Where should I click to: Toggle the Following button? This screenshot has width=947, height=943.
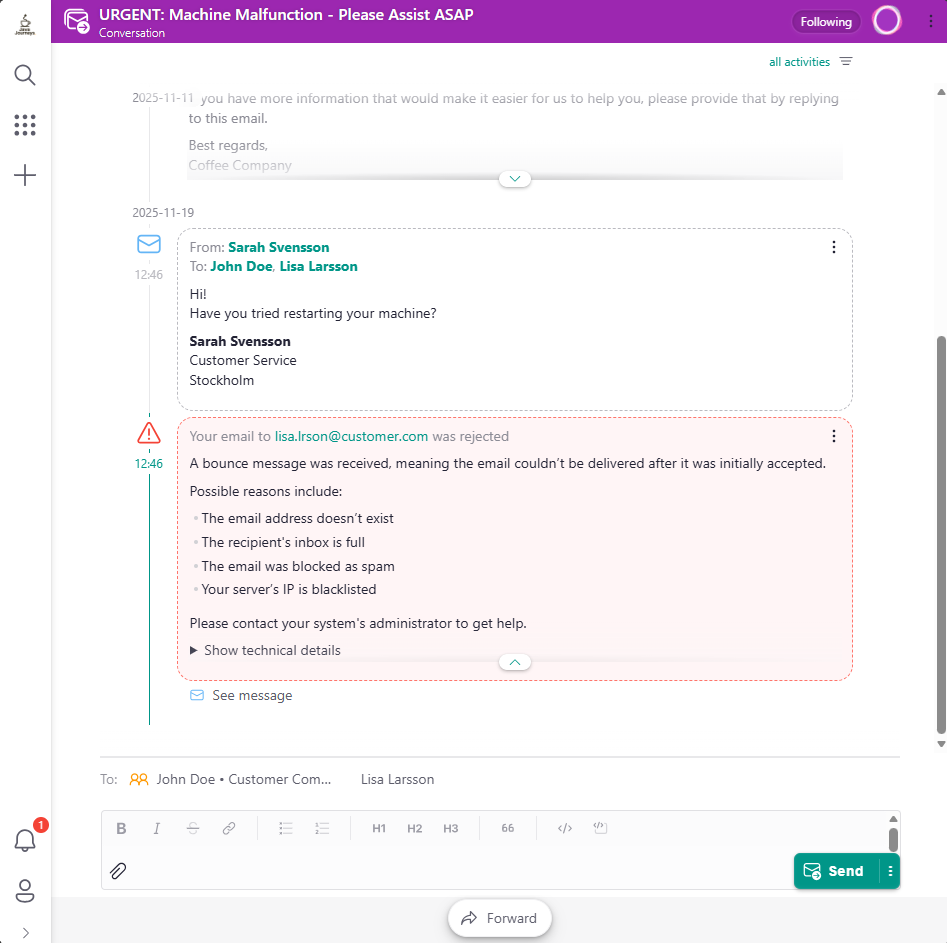coord(825,21)
